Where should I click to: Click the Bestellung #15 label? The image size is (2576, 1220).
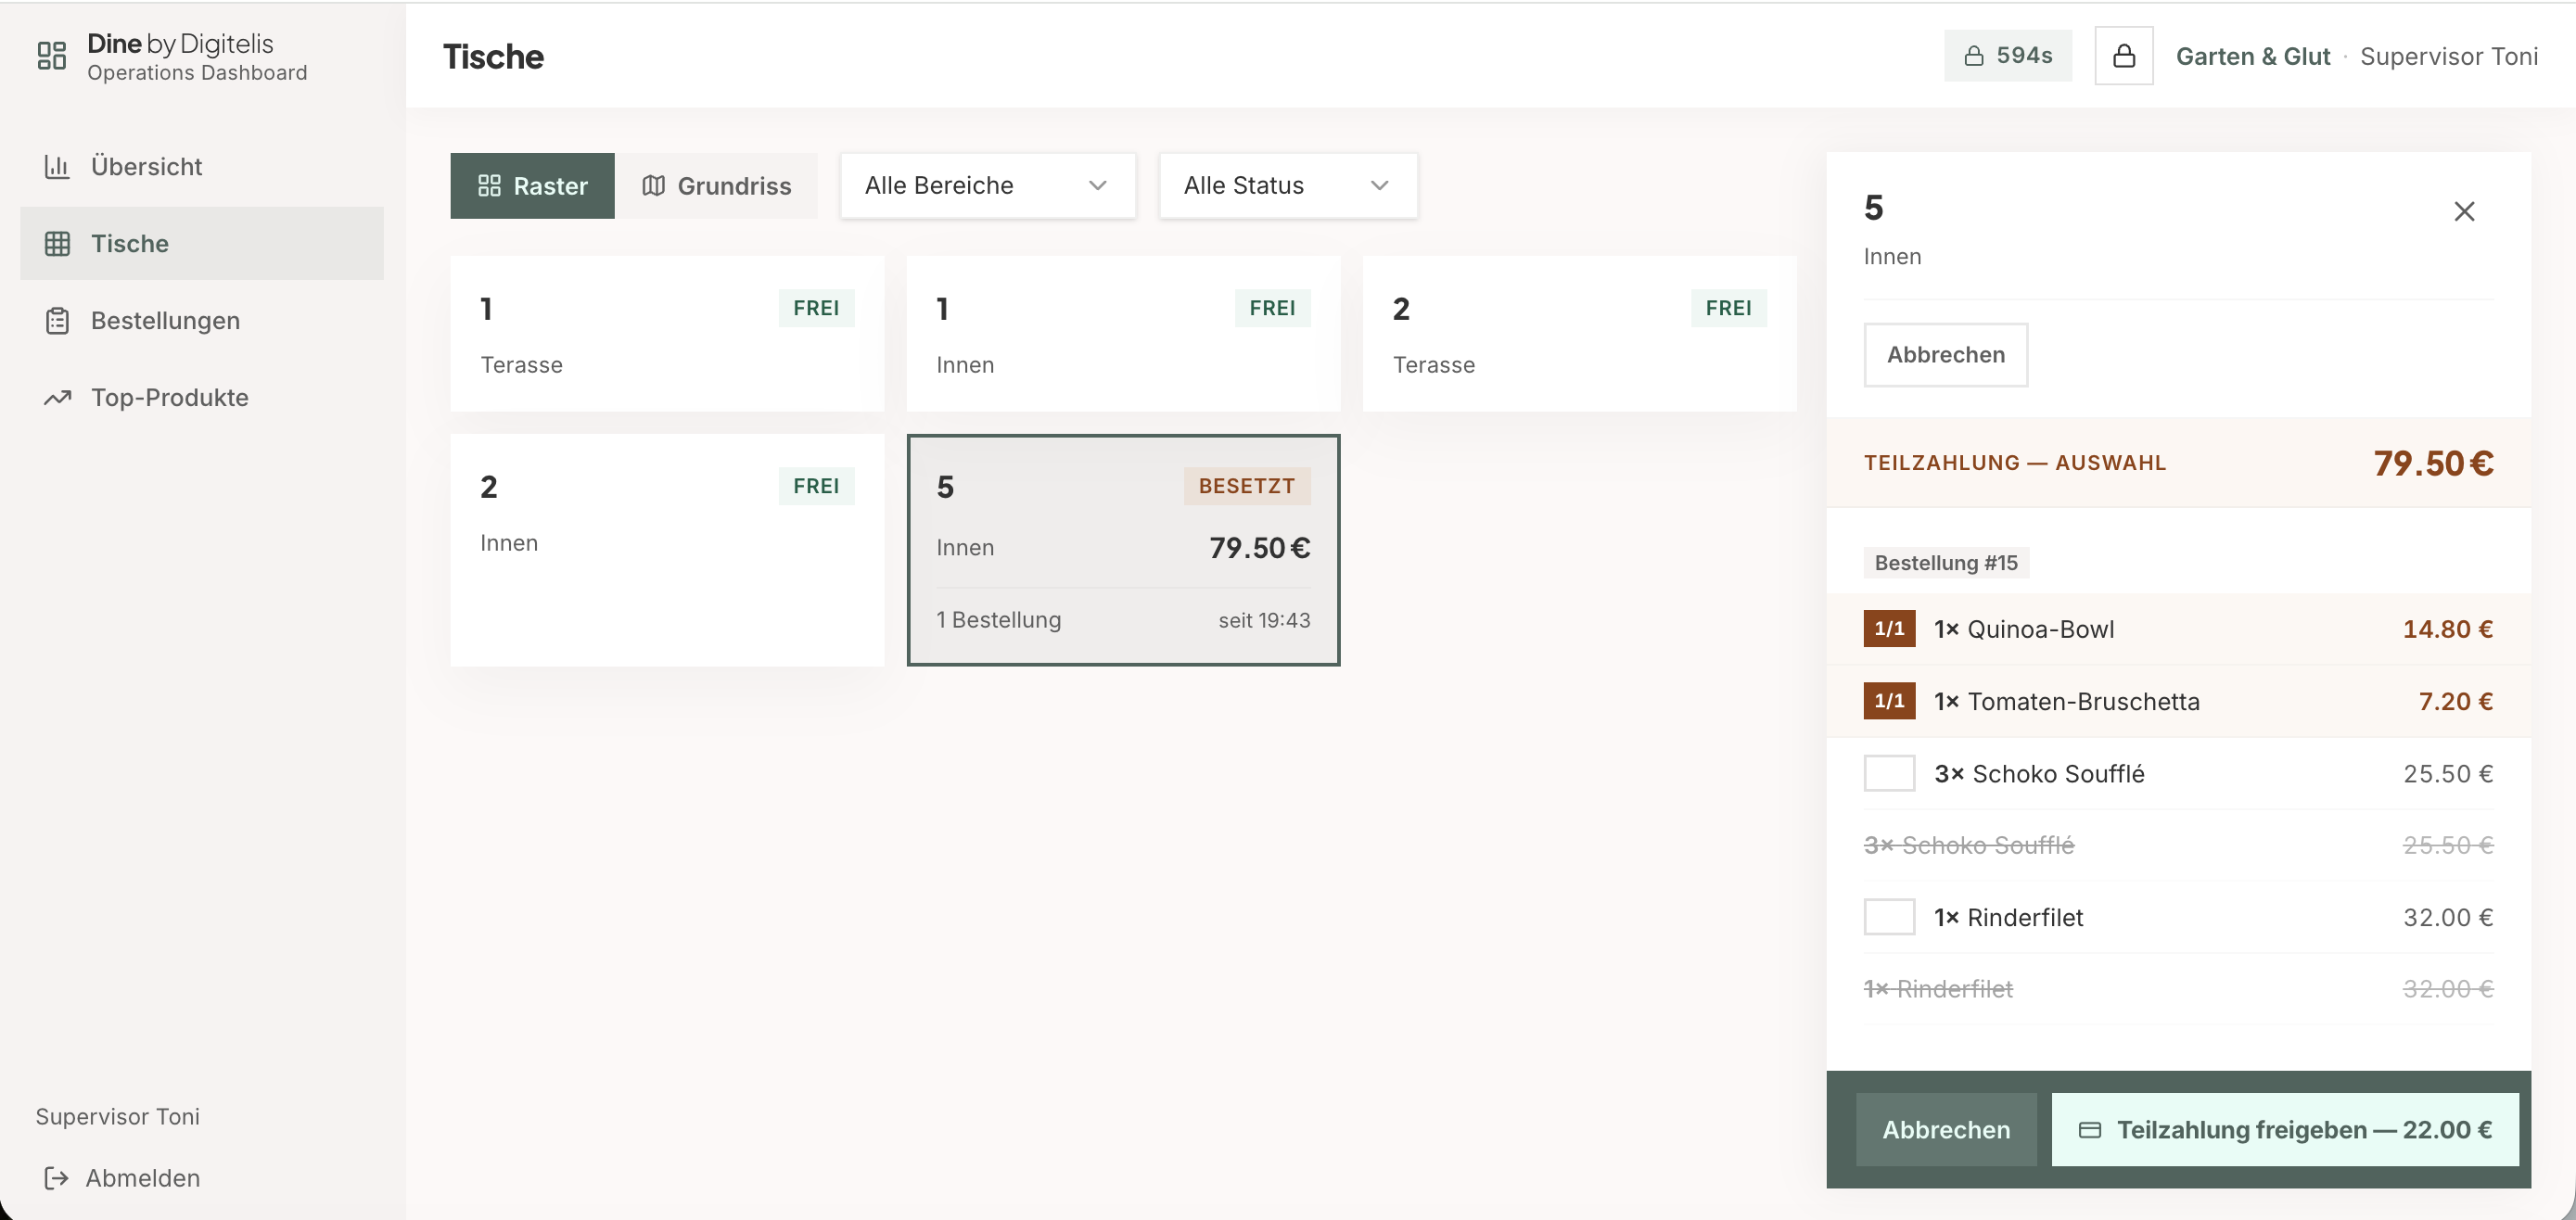click(1946, 563)
